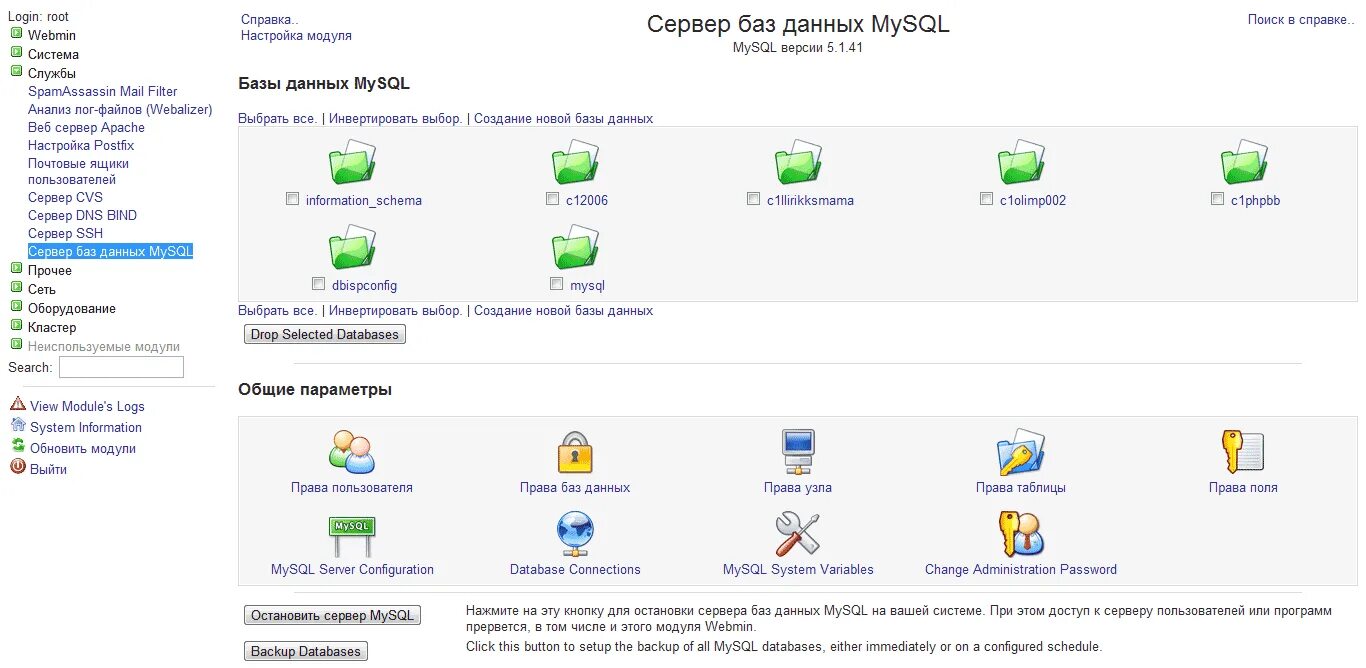Open Сервер CVS module

click(x=65, y=197)
